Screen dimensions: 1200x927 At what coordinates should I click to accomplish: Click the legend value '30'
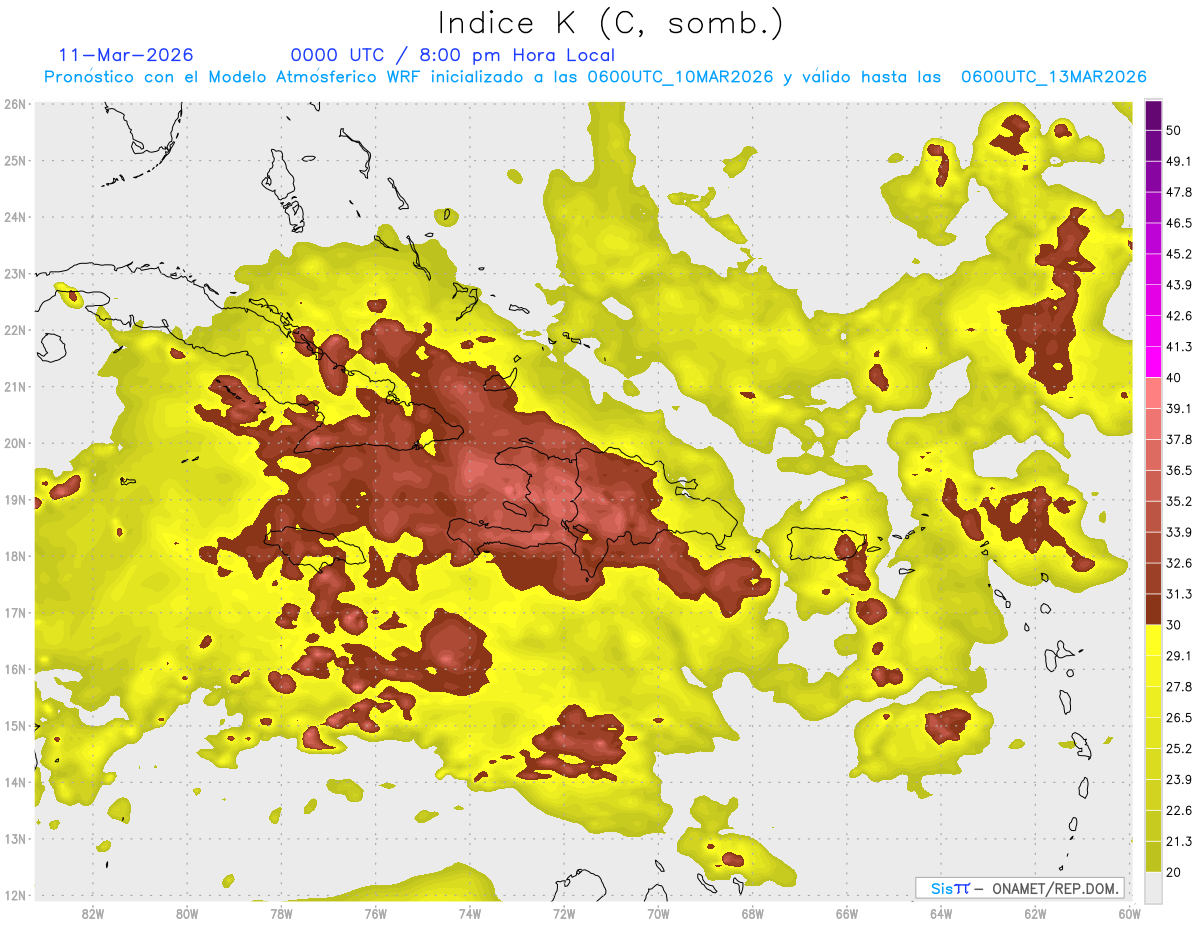(x=1174, y=625)
